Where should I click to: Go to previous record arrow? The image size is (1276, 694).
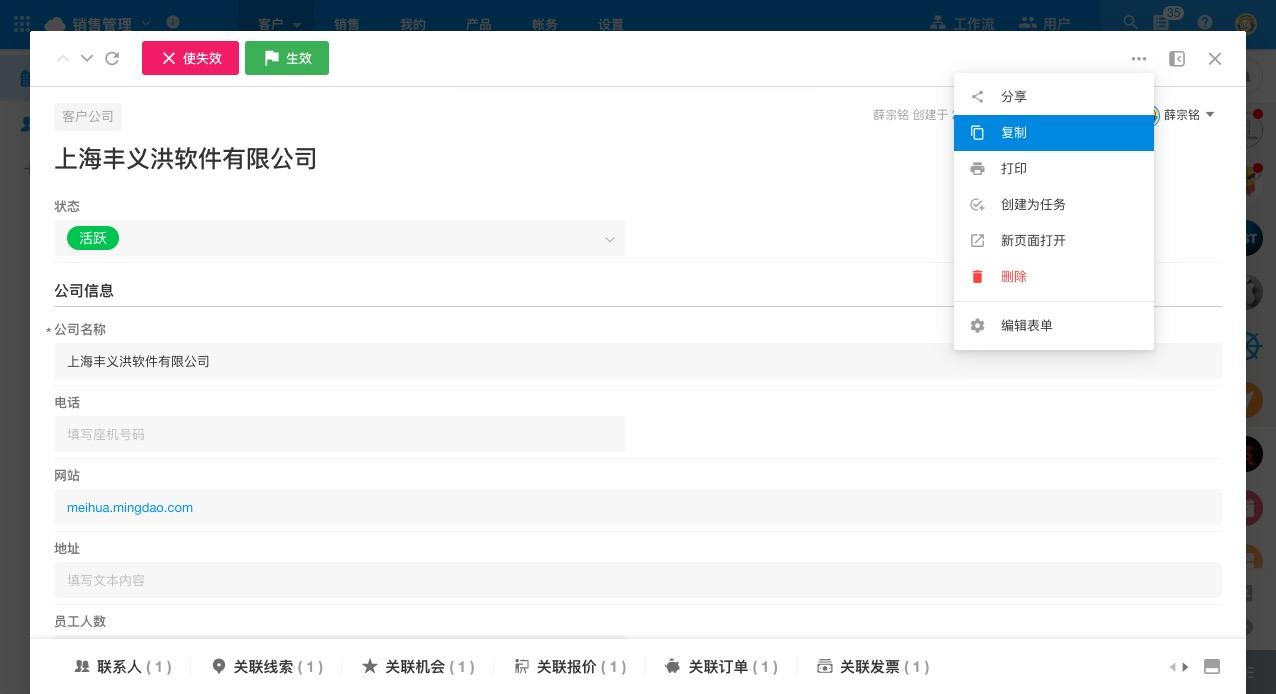[x=63, y=59]
